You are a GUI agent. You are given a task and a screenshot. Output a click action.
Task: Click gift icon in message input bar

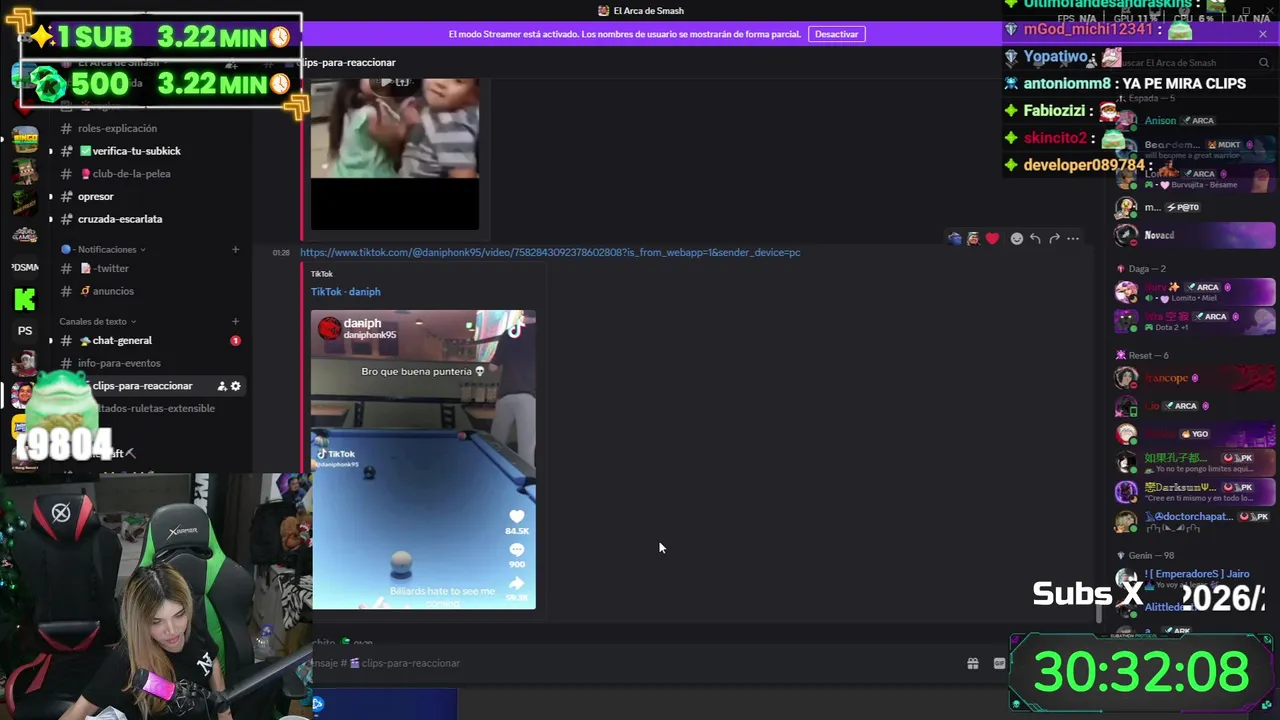[x=972, y=663]
